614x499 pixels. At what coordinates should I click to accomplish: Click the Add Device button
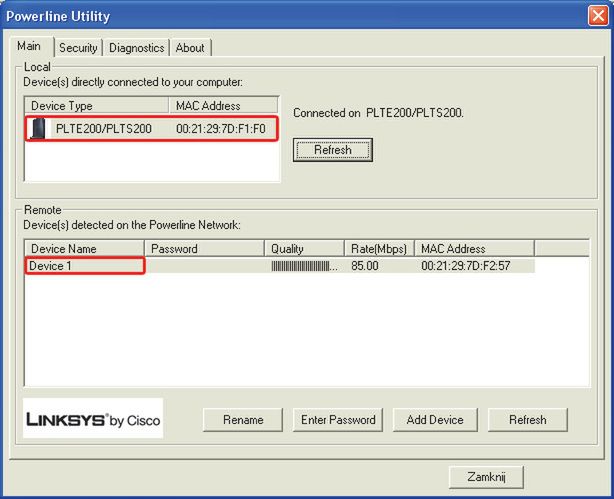tap(435, 420)
